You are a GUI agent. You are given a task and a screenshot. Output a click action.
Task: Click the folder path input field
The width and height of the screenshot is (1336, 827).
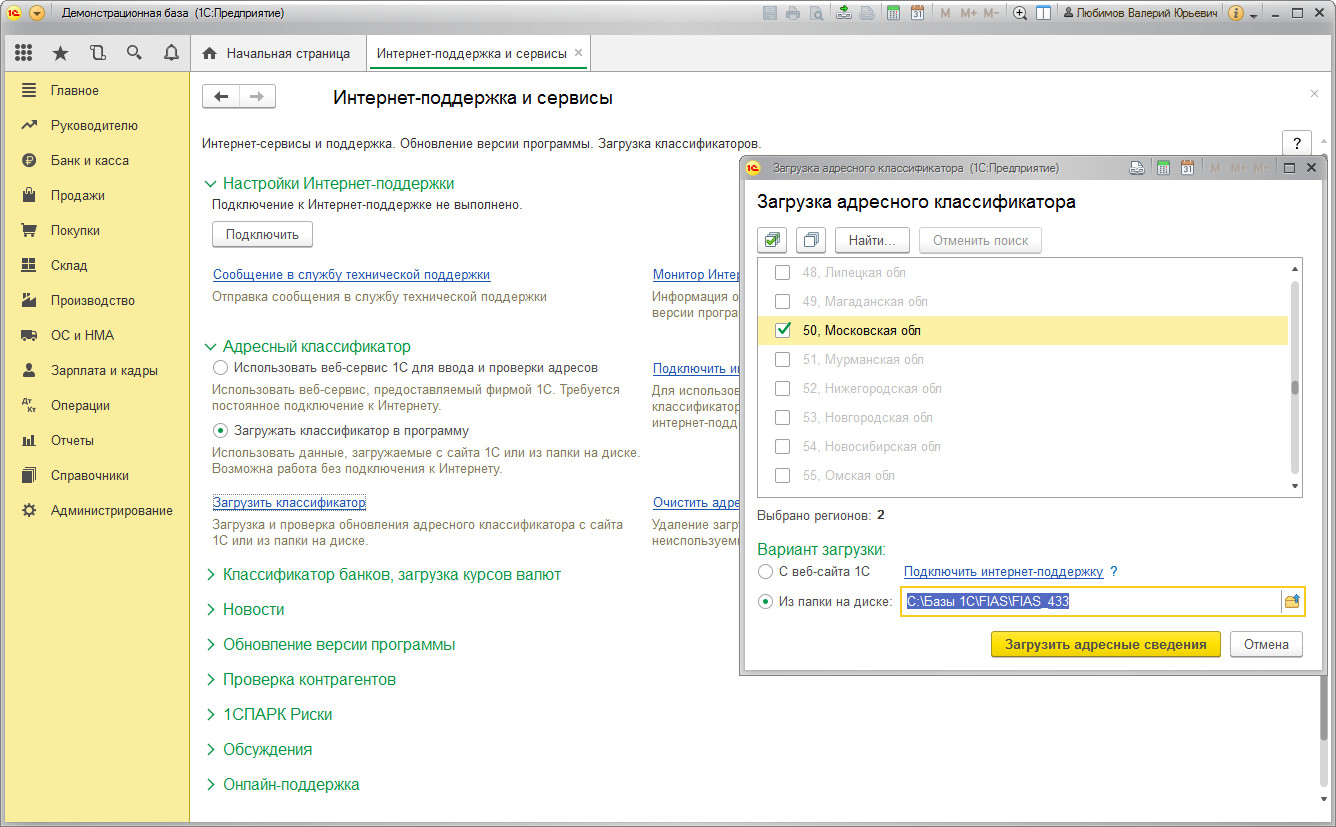coord(1091,601)
